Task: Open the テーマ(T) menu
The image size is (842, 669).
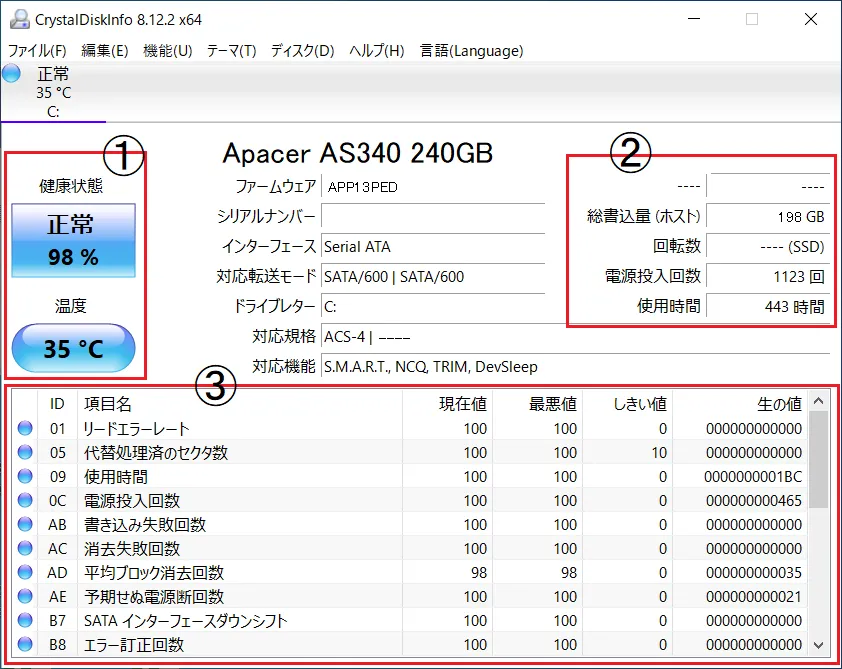Action: (x=231, y=50)
